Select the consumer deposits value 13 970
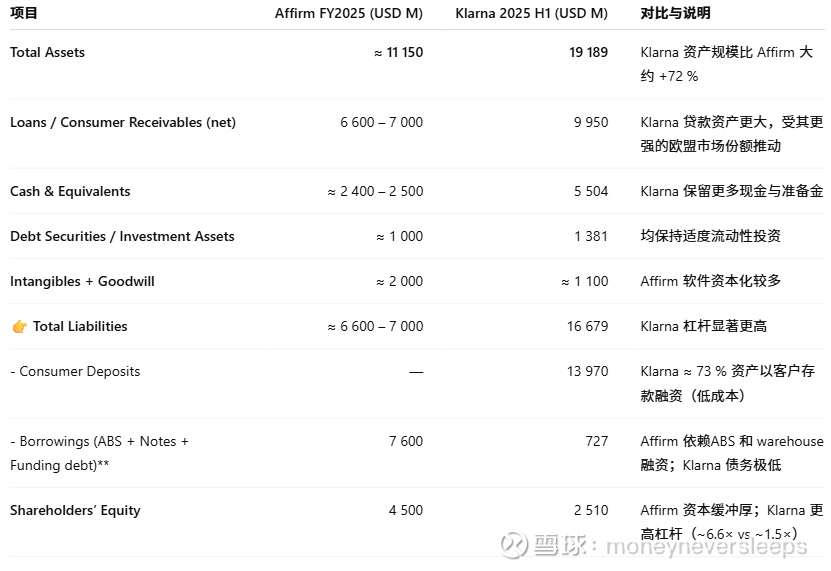This screenshot has width=831, height=571. tap(587, 371)
